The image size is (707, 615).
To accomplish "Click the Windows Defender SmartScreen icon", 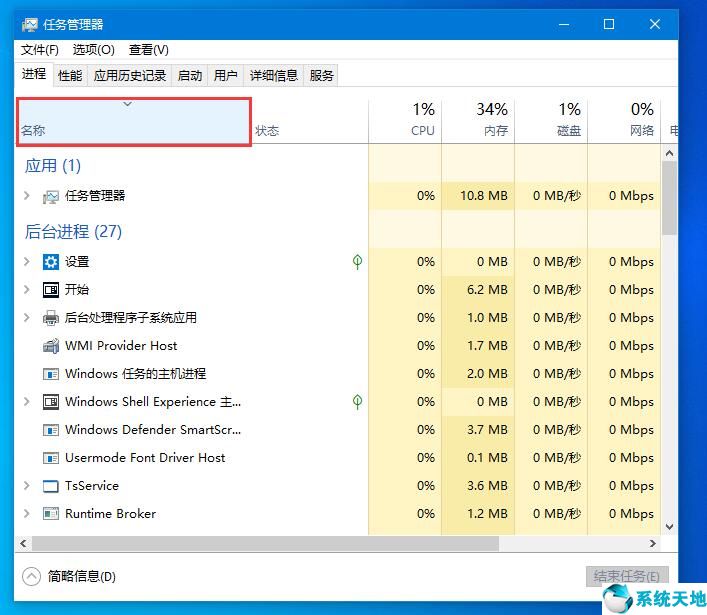I will (x=50, y=430).
